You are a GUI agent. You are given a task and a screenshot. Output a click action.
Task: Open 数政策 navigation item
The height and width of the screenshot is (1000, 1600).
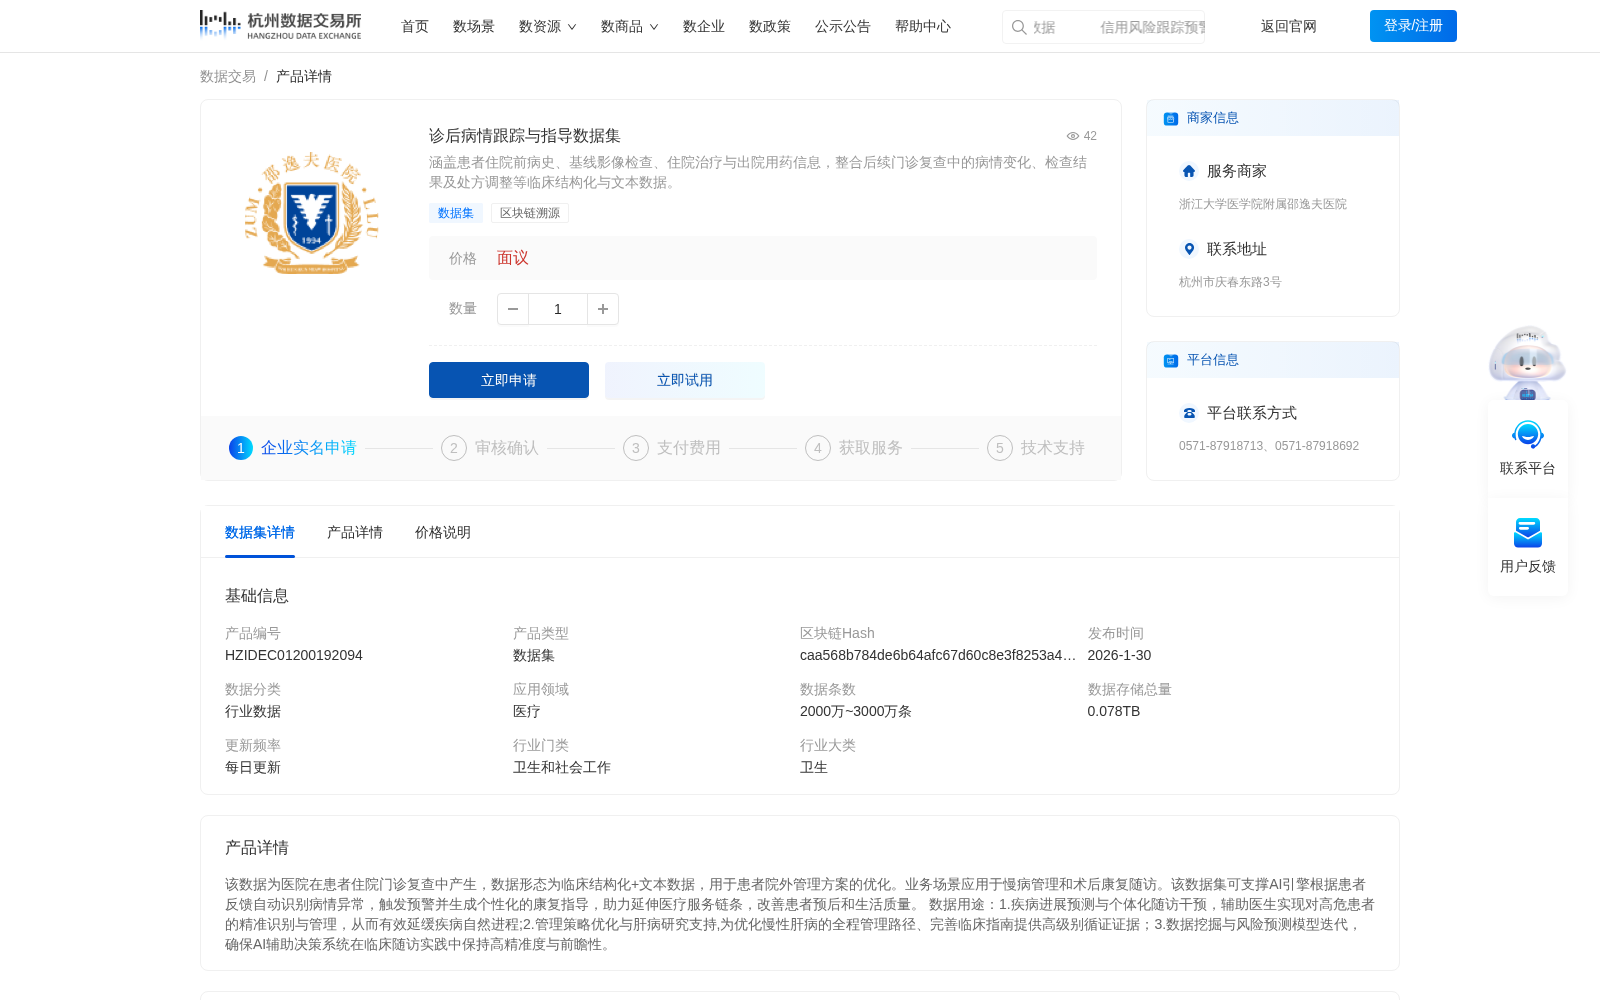(x=770, y=27)
